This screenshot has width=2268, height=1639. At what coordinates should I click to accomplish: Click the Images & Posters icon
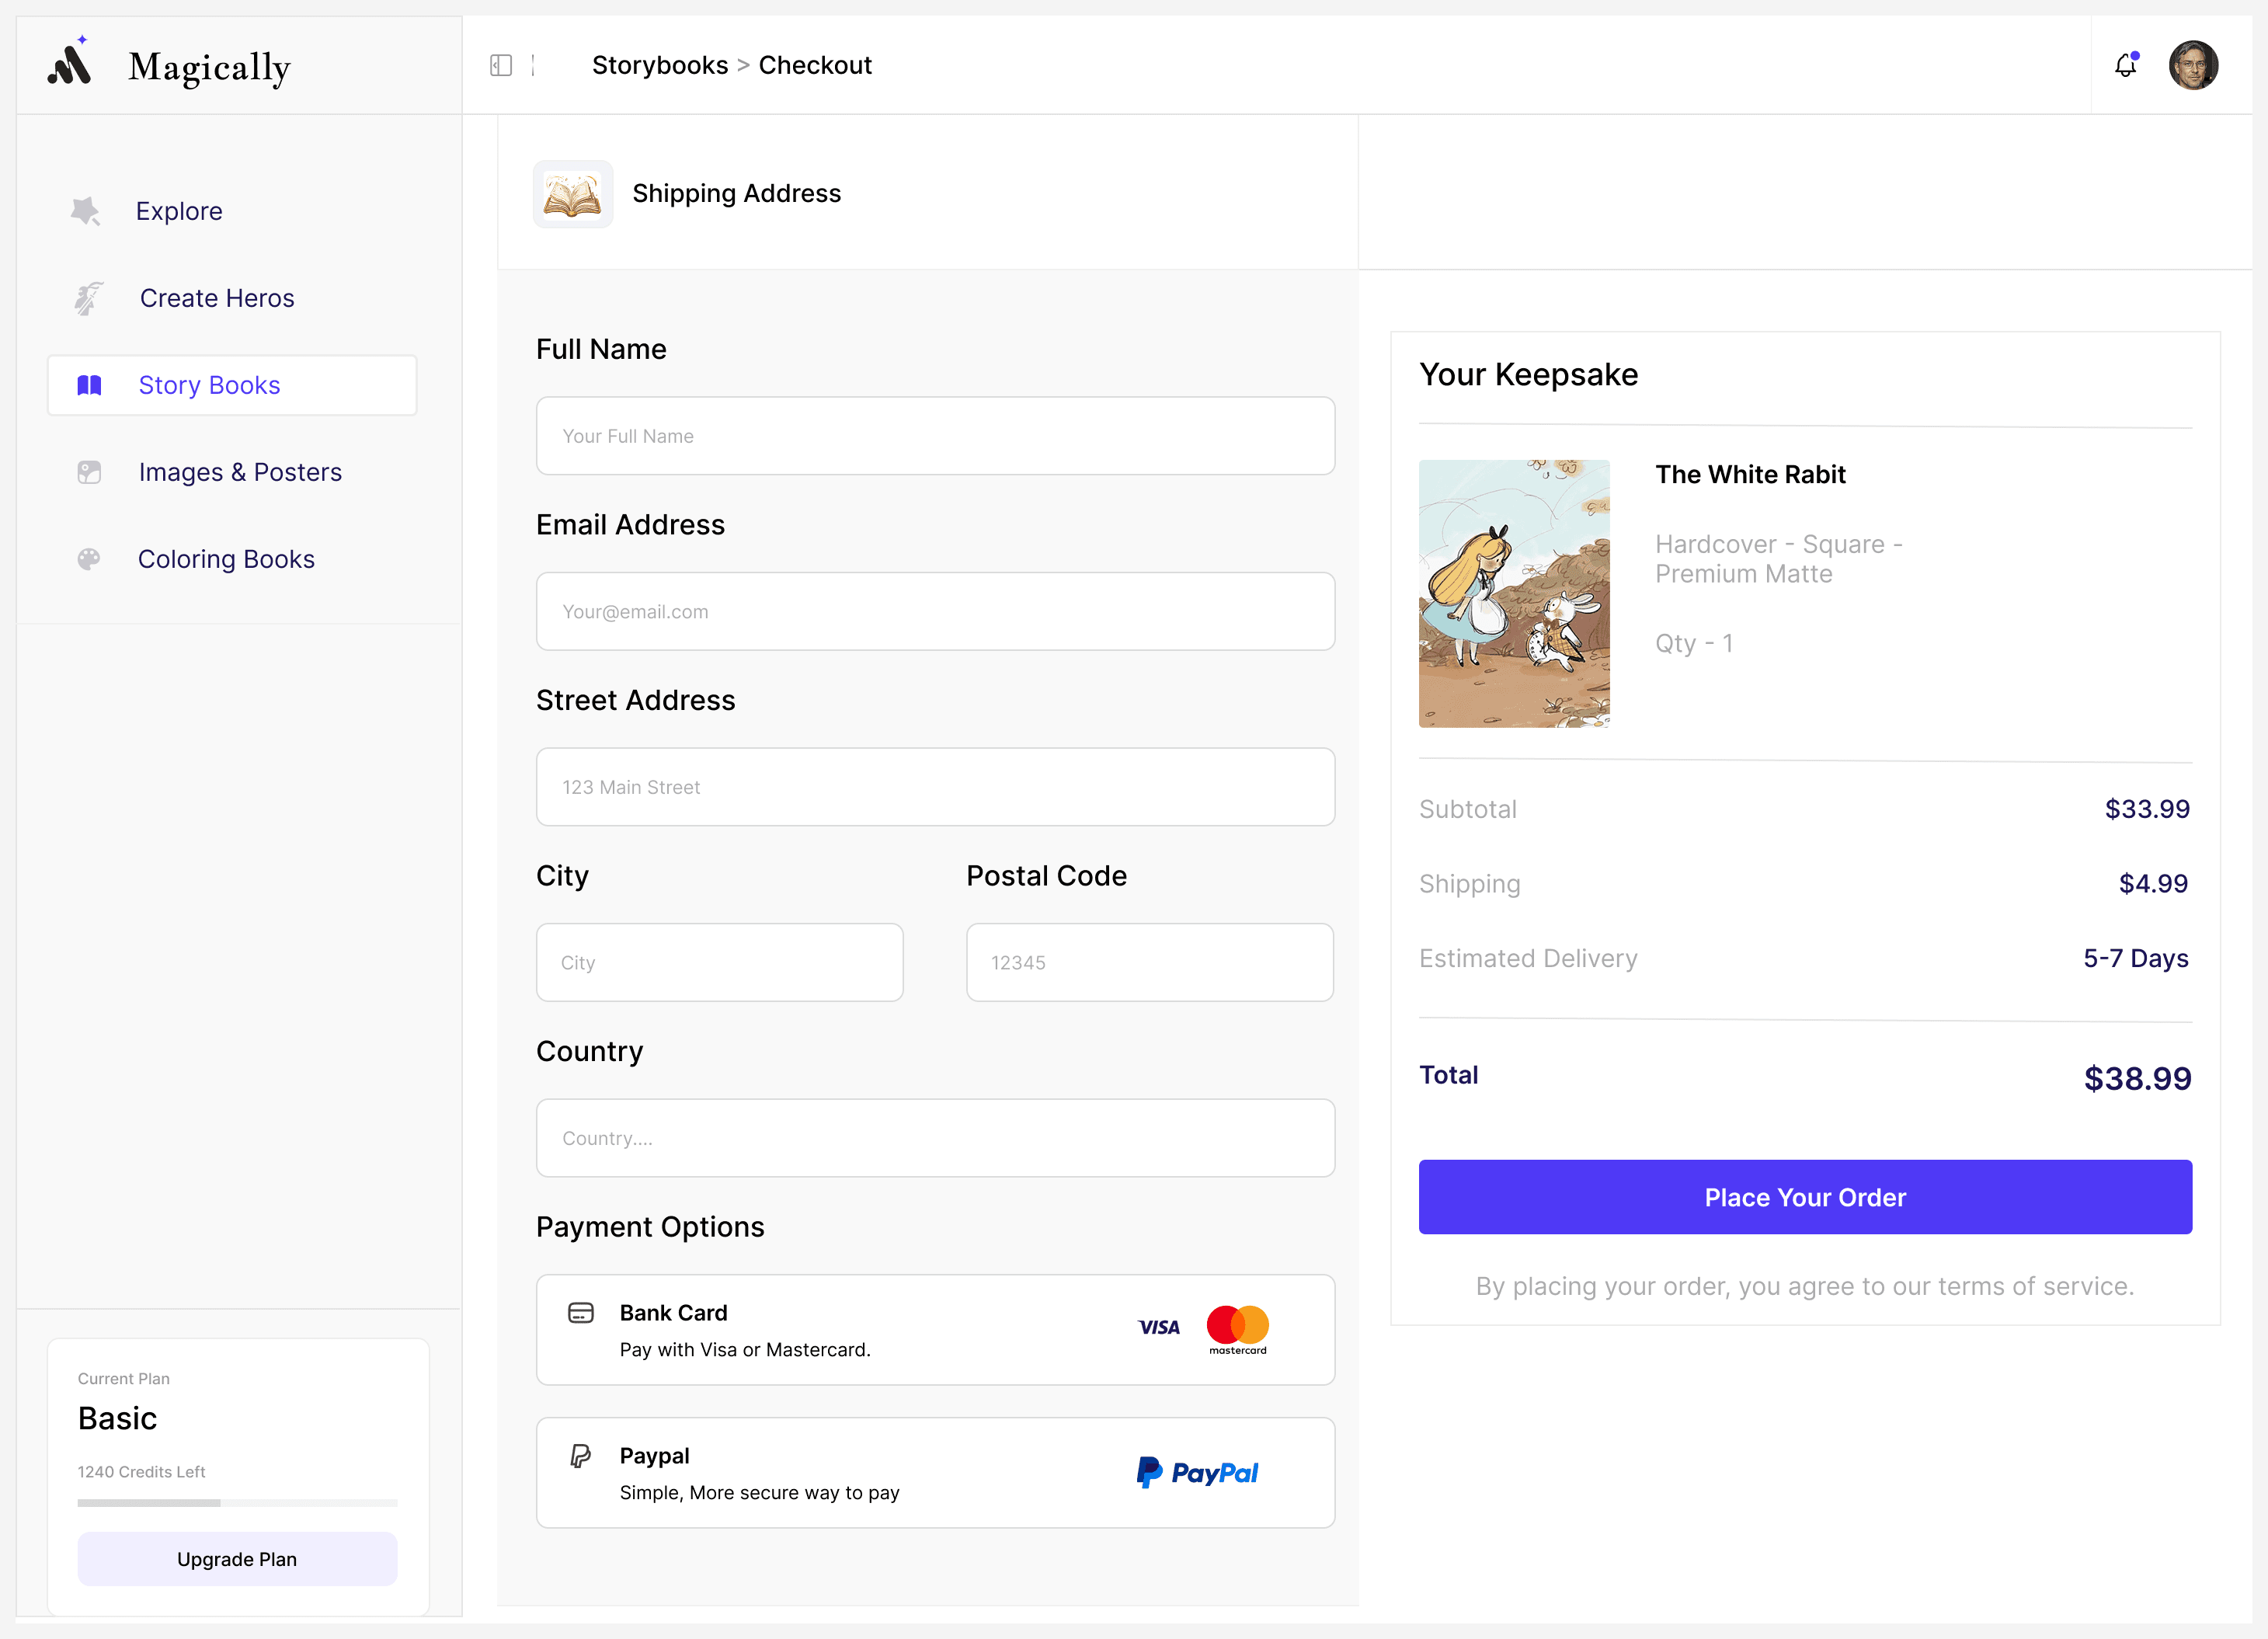pos(89,472)
